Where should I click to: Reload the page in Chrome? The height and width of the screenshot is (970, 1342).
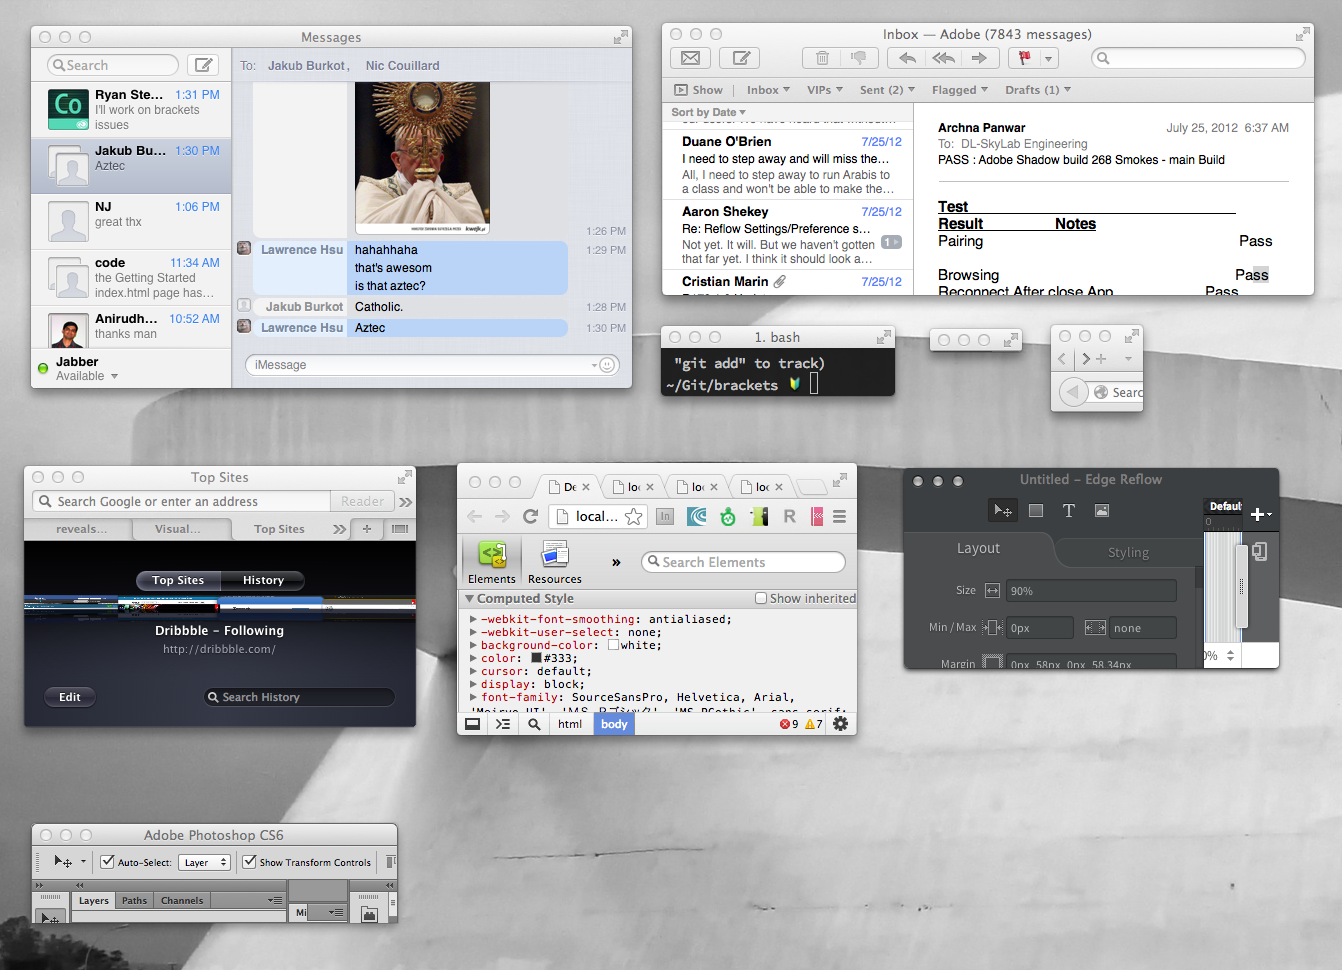tap(531, 516)
